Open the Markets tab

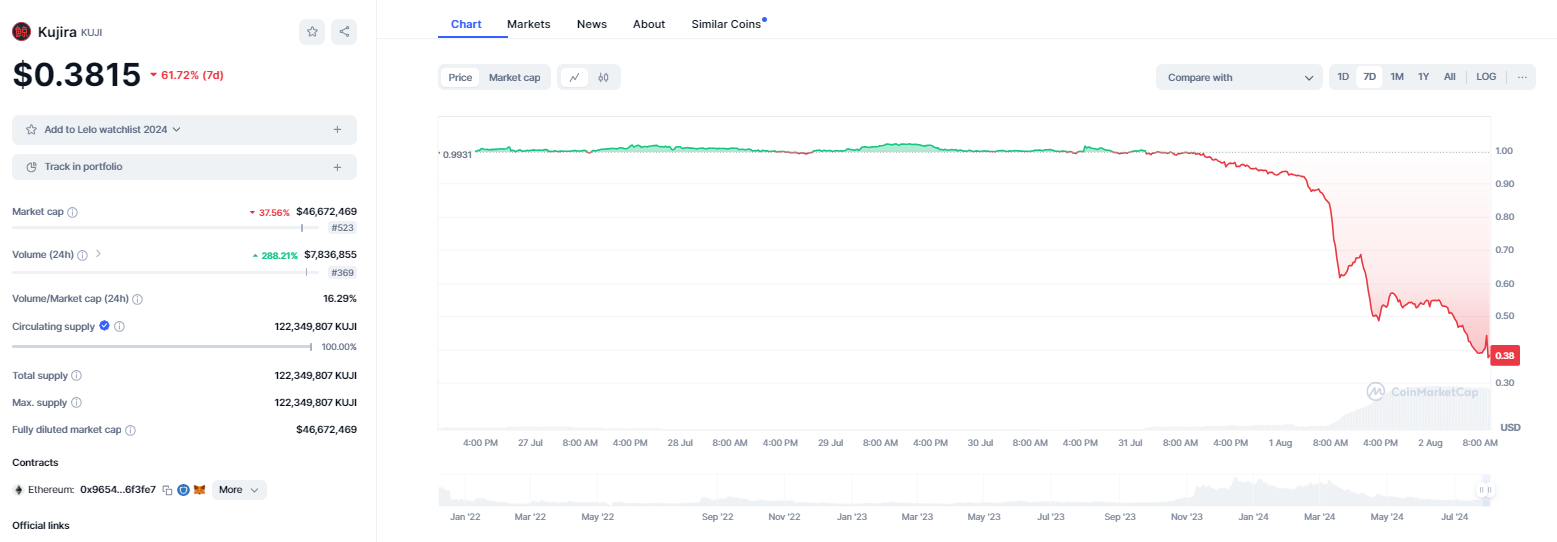point(528,24)
